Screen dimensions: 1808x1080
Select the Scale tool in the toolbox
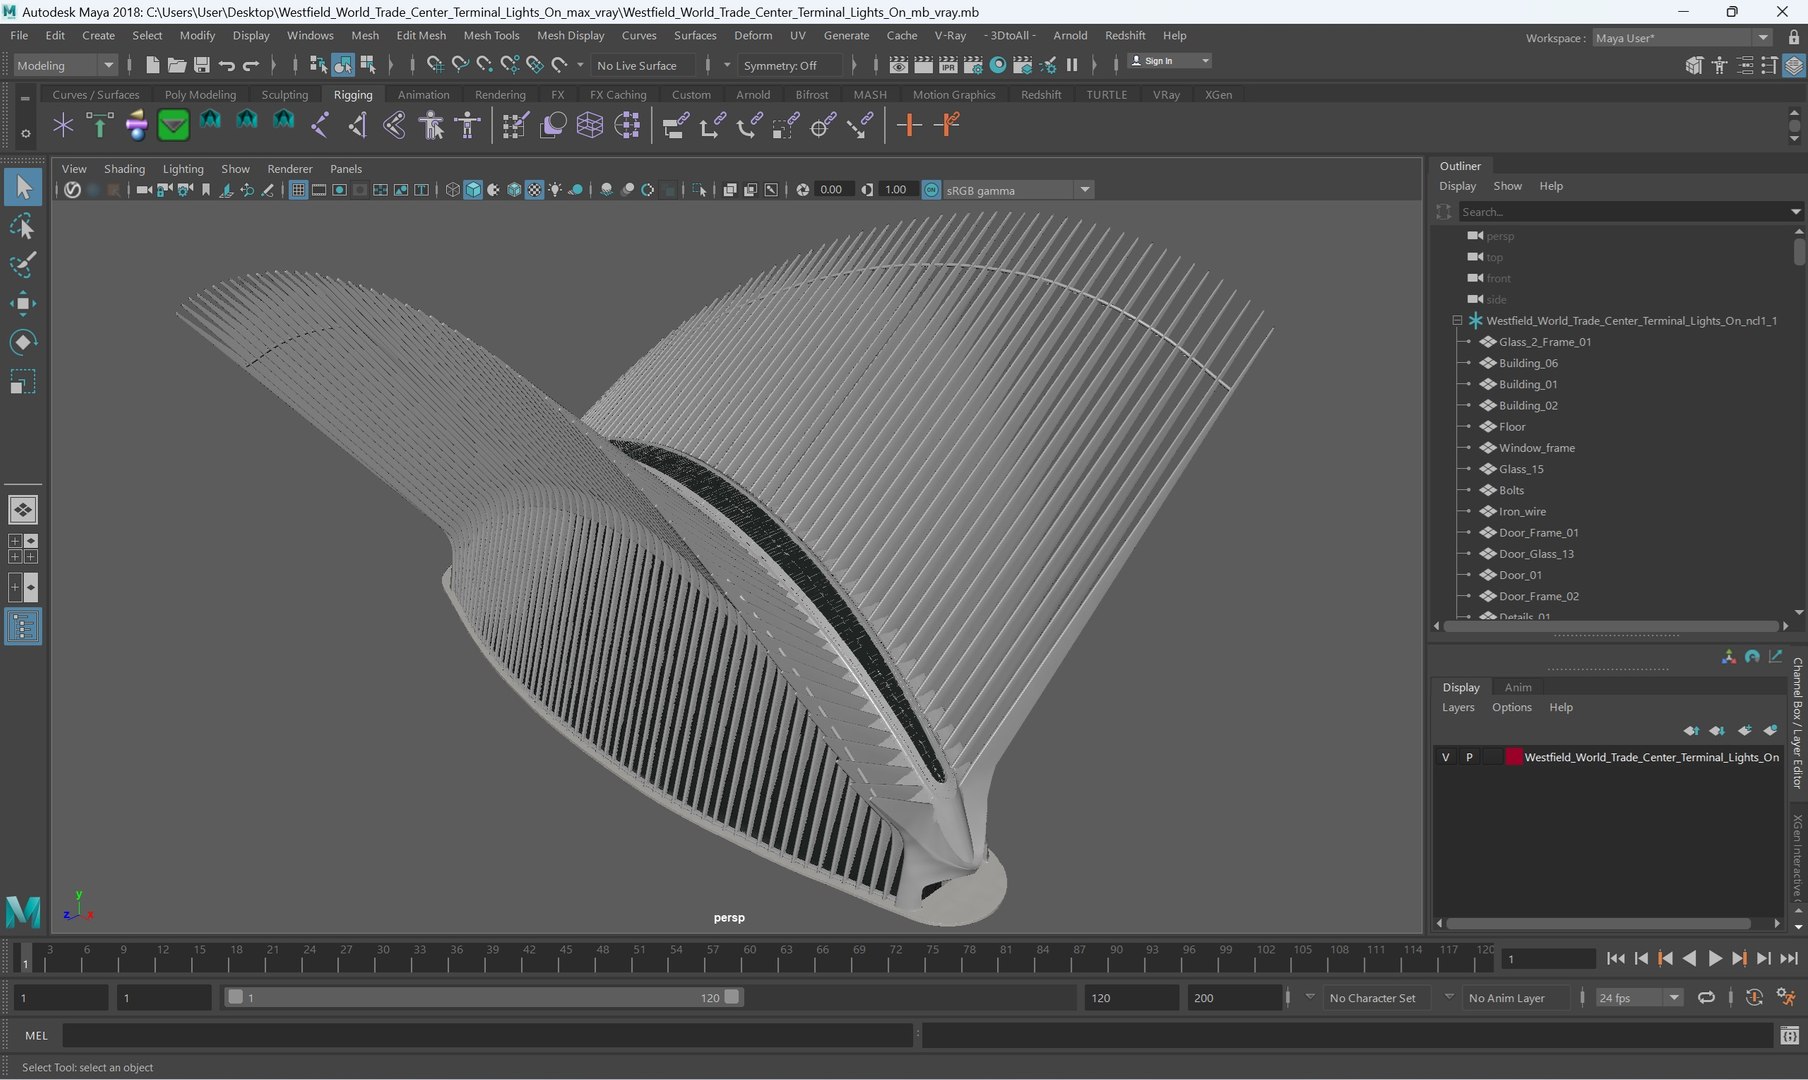pos(23,382)
